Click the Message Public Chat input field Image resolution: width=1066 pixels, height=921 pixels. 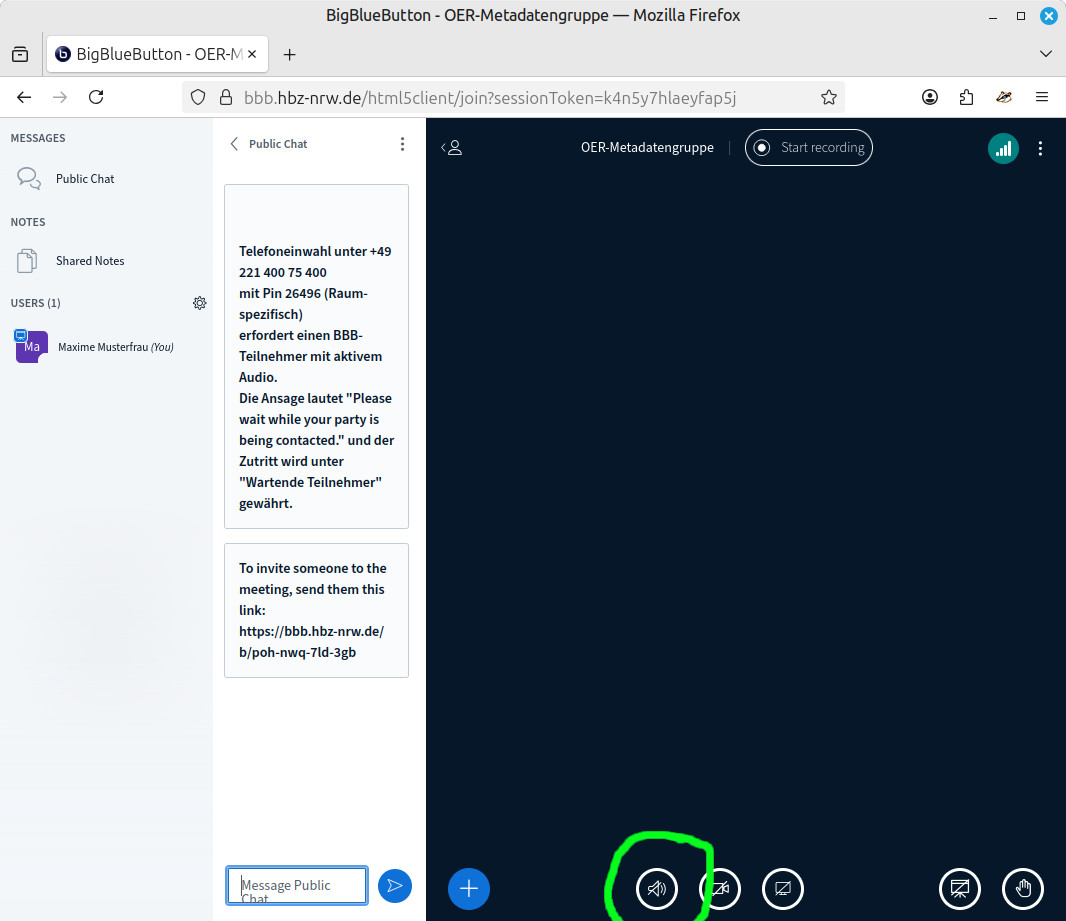tap(297, 885)
